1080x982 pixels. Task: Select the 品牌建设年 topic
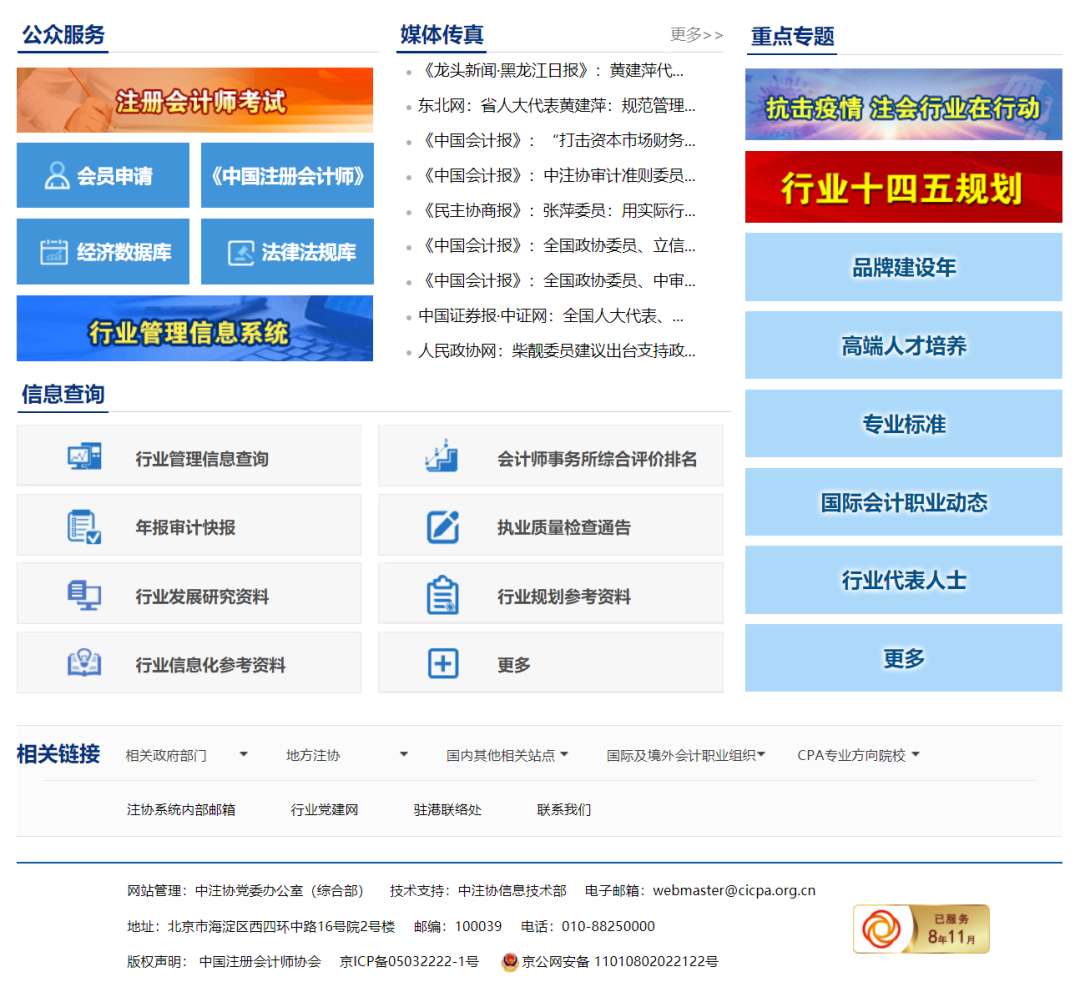(904, 267)
